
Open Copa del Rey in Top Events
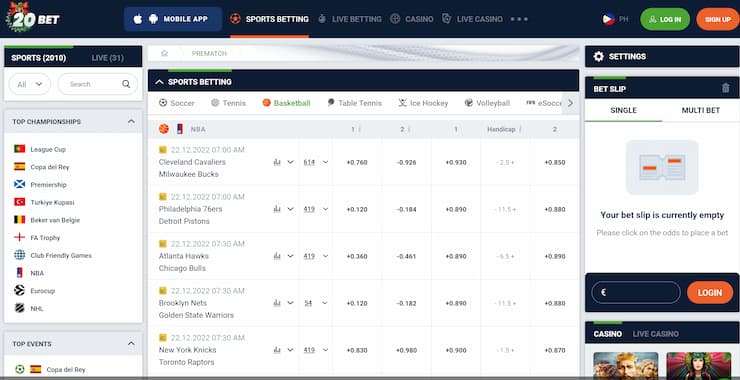pos(50,370)
